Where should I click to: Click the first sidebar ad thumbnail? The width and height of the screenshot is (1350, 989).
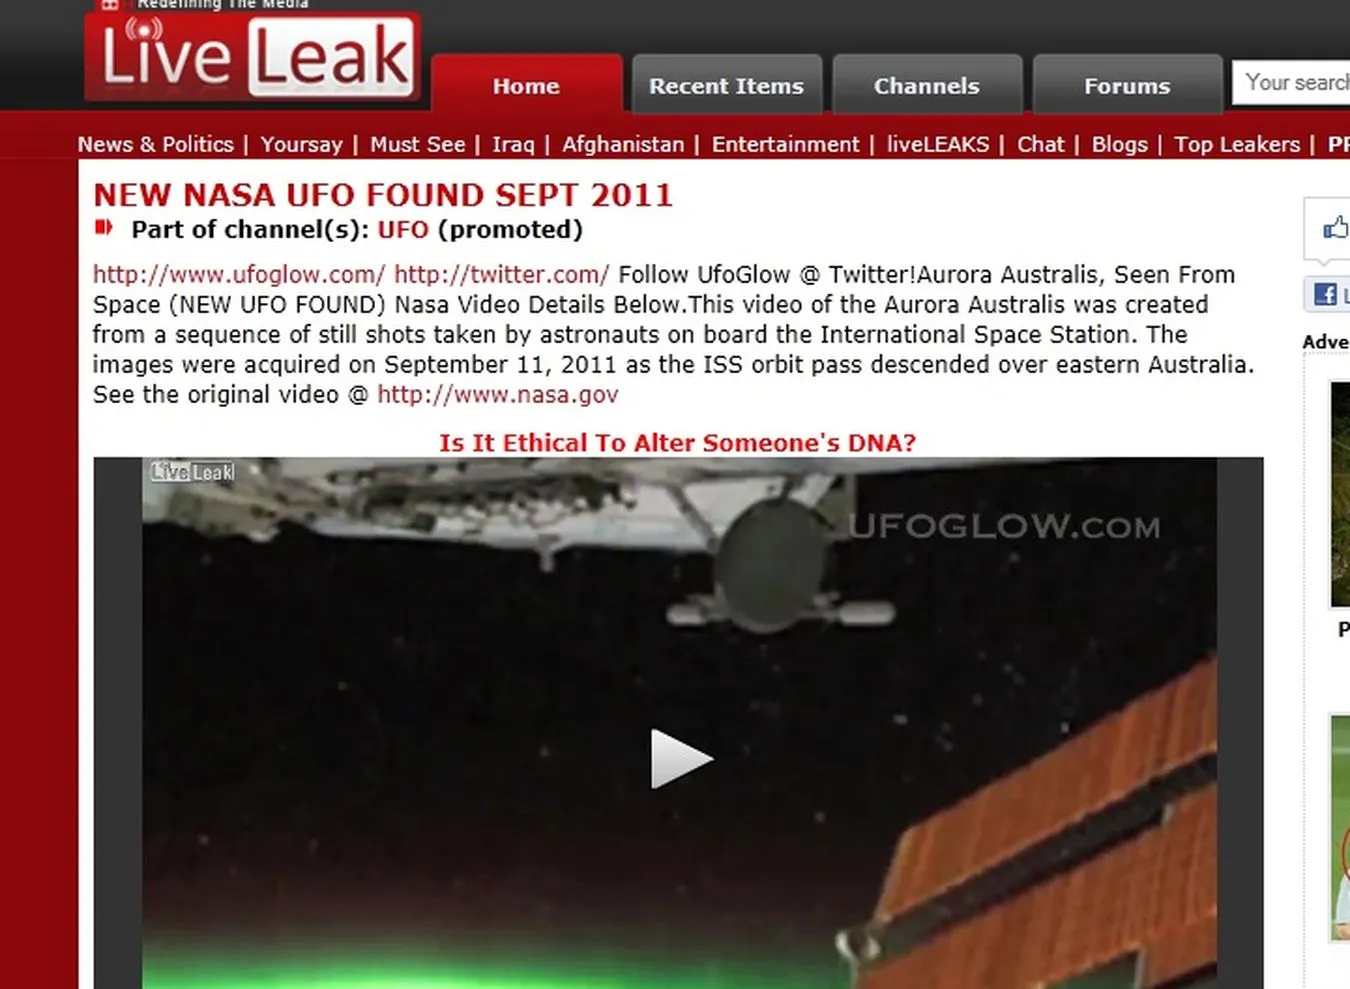(x=1340, y=494)
